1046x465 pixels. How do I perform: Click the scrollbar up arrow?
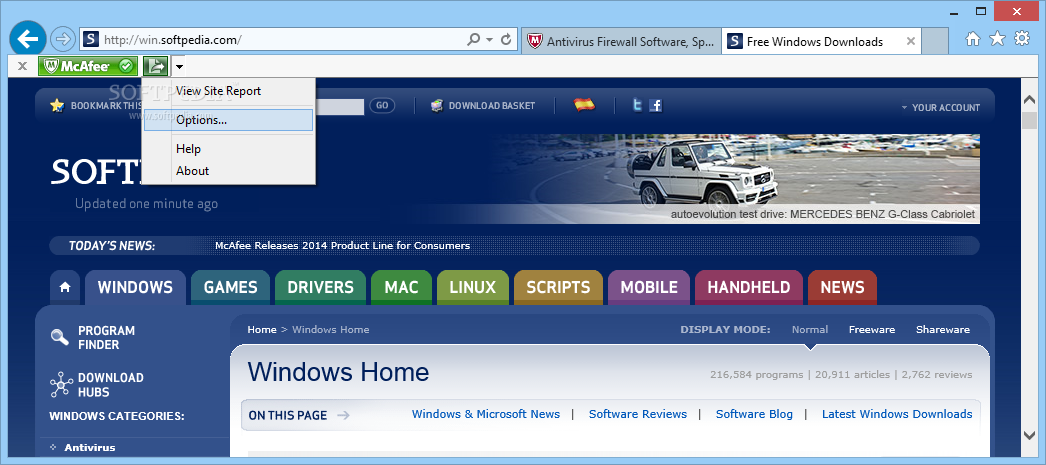(x=1029, y=101)
